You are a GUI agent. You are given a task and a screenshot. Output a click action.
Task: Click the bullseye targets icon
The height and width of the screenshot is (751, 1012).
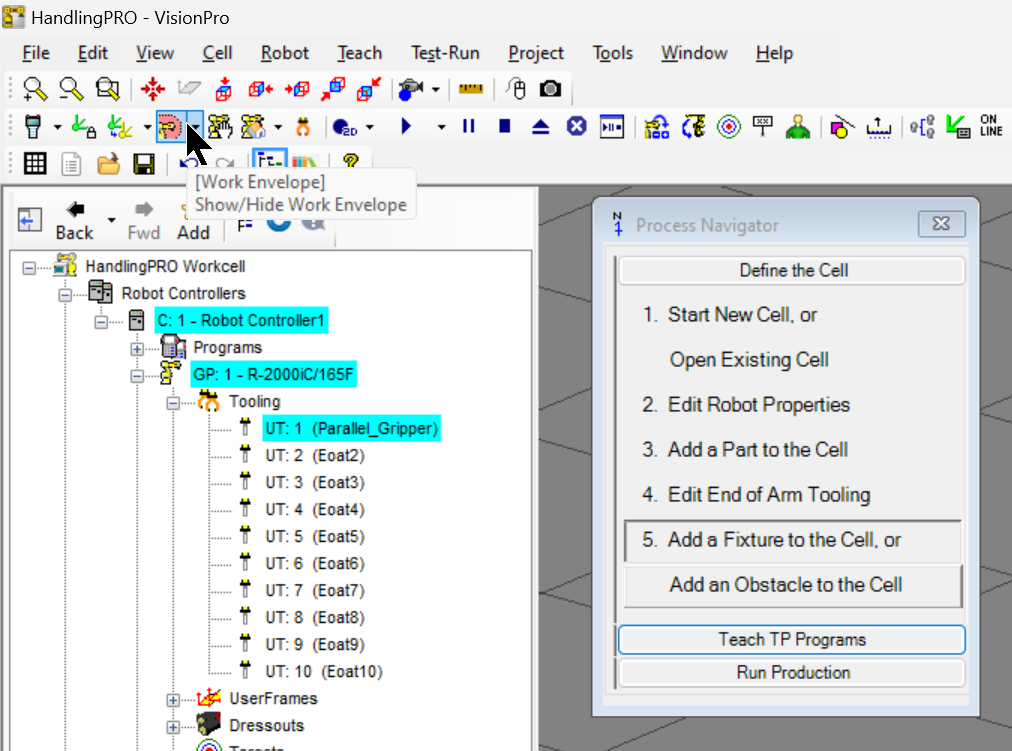pyautogui.click(x=729, y=126)
